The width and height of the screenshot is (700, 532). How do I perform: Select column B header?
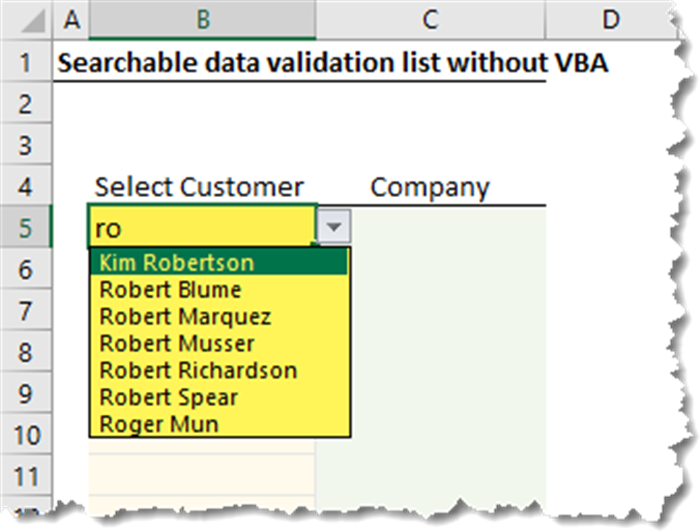click(202, 18)
